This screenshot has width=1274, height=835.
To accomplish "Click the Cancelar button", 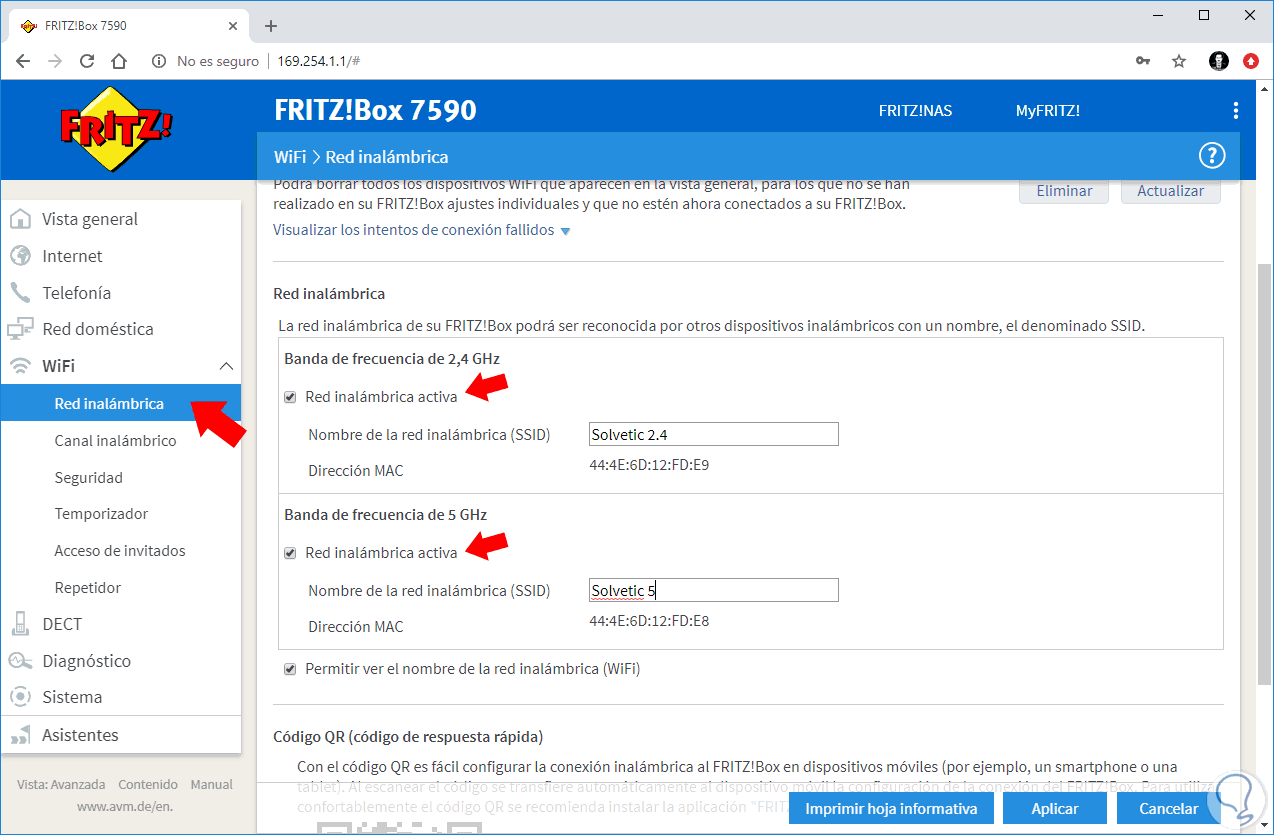I will 1169,809.
